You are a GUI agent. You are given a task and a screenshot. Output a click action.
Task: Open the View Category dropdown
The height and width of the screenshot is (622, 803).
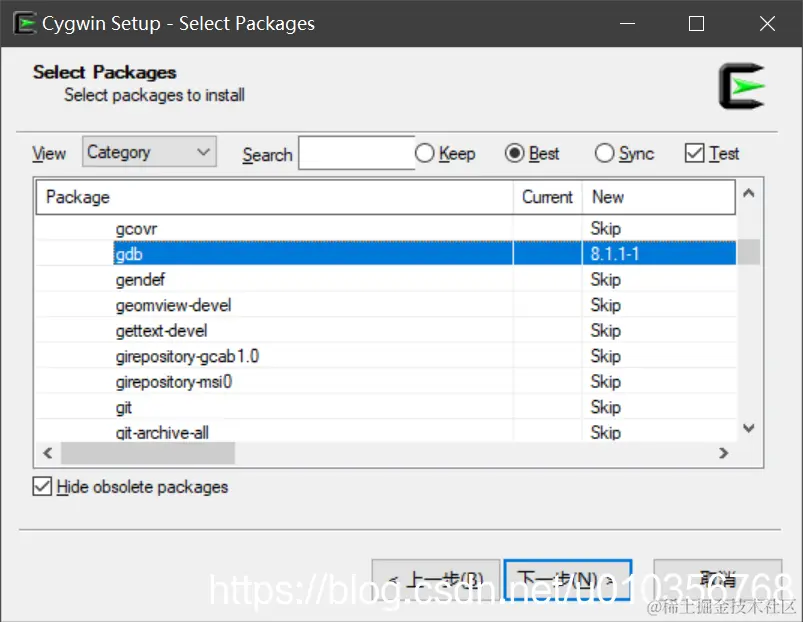coord(150,152)
